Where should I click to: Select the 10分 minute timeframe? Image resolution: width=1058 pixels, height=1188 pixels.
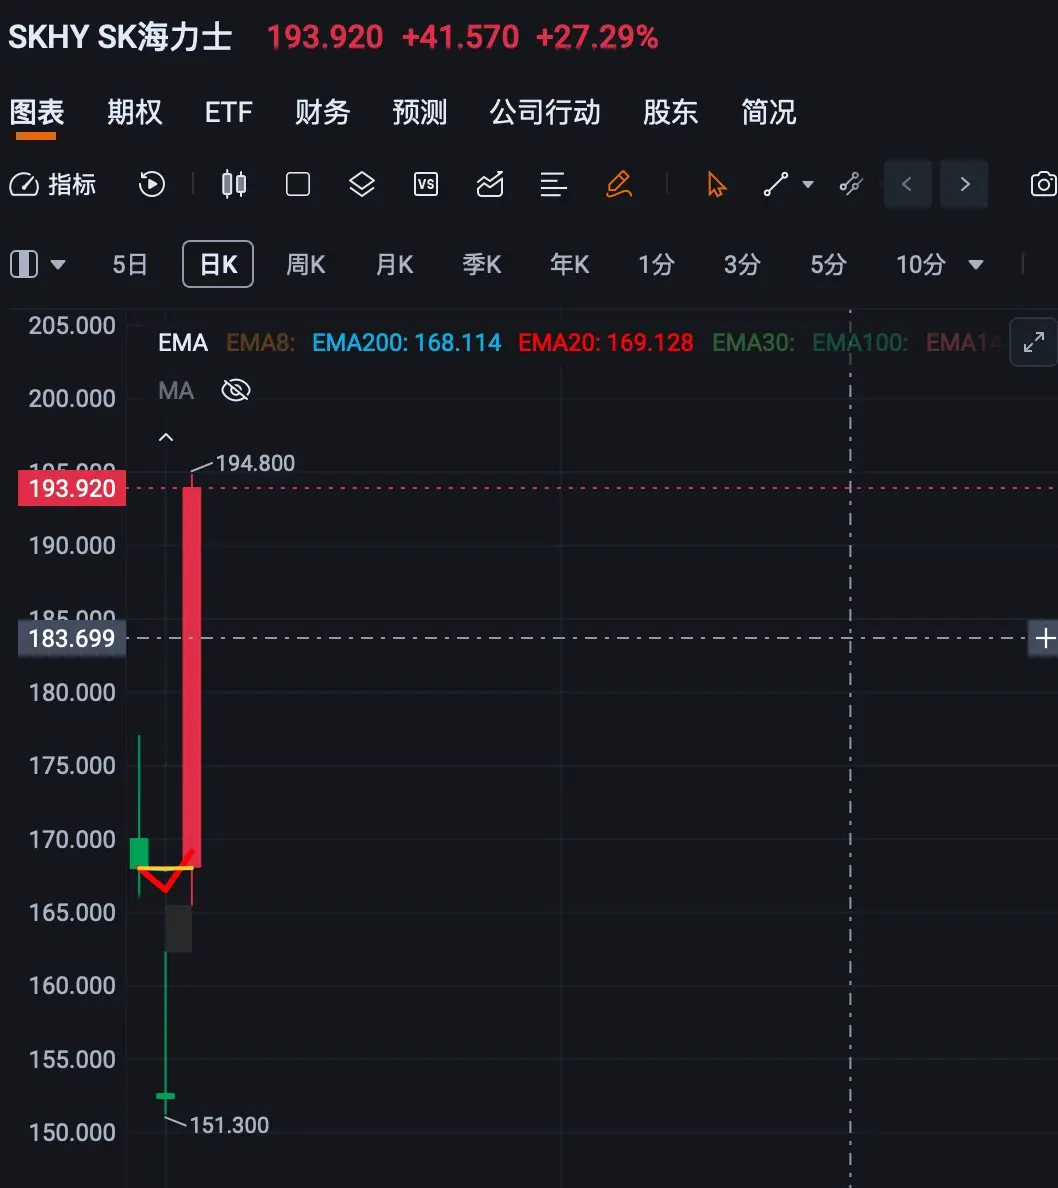pyautogui.click(x=921, y=264)
